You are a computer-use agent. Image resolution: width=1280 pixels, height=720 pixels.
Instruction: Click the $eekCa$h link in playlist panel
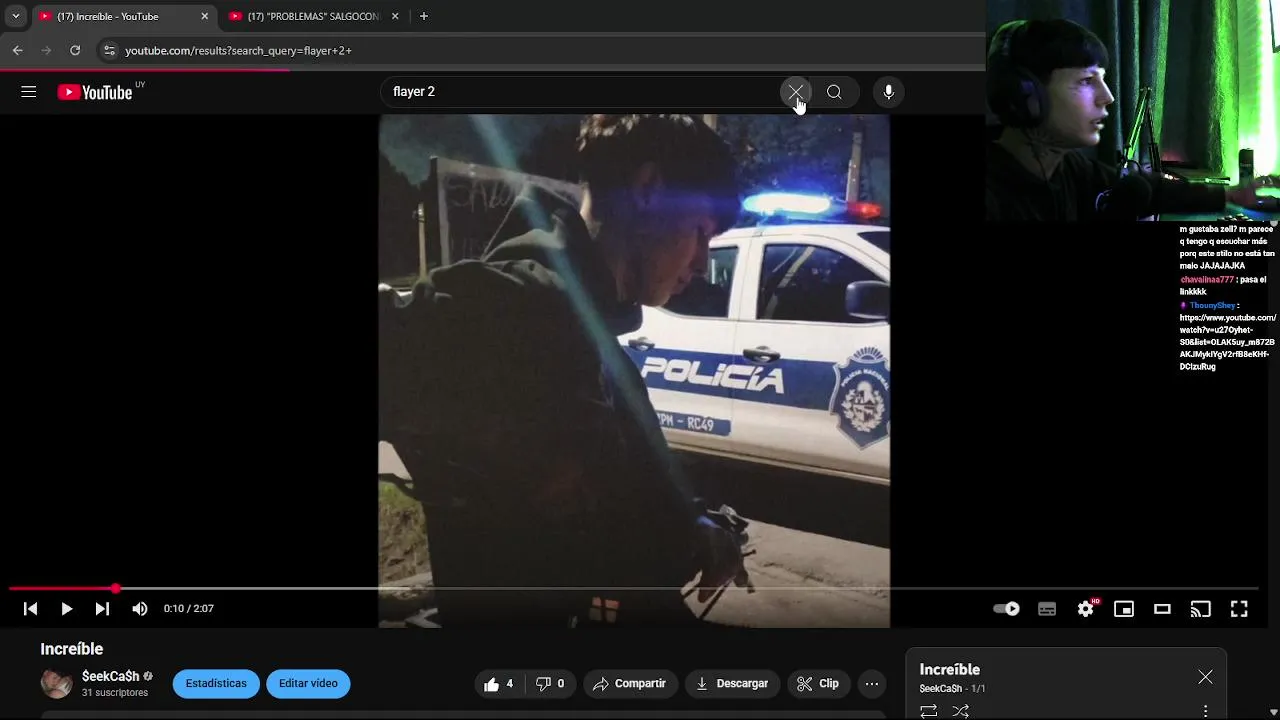940,689
